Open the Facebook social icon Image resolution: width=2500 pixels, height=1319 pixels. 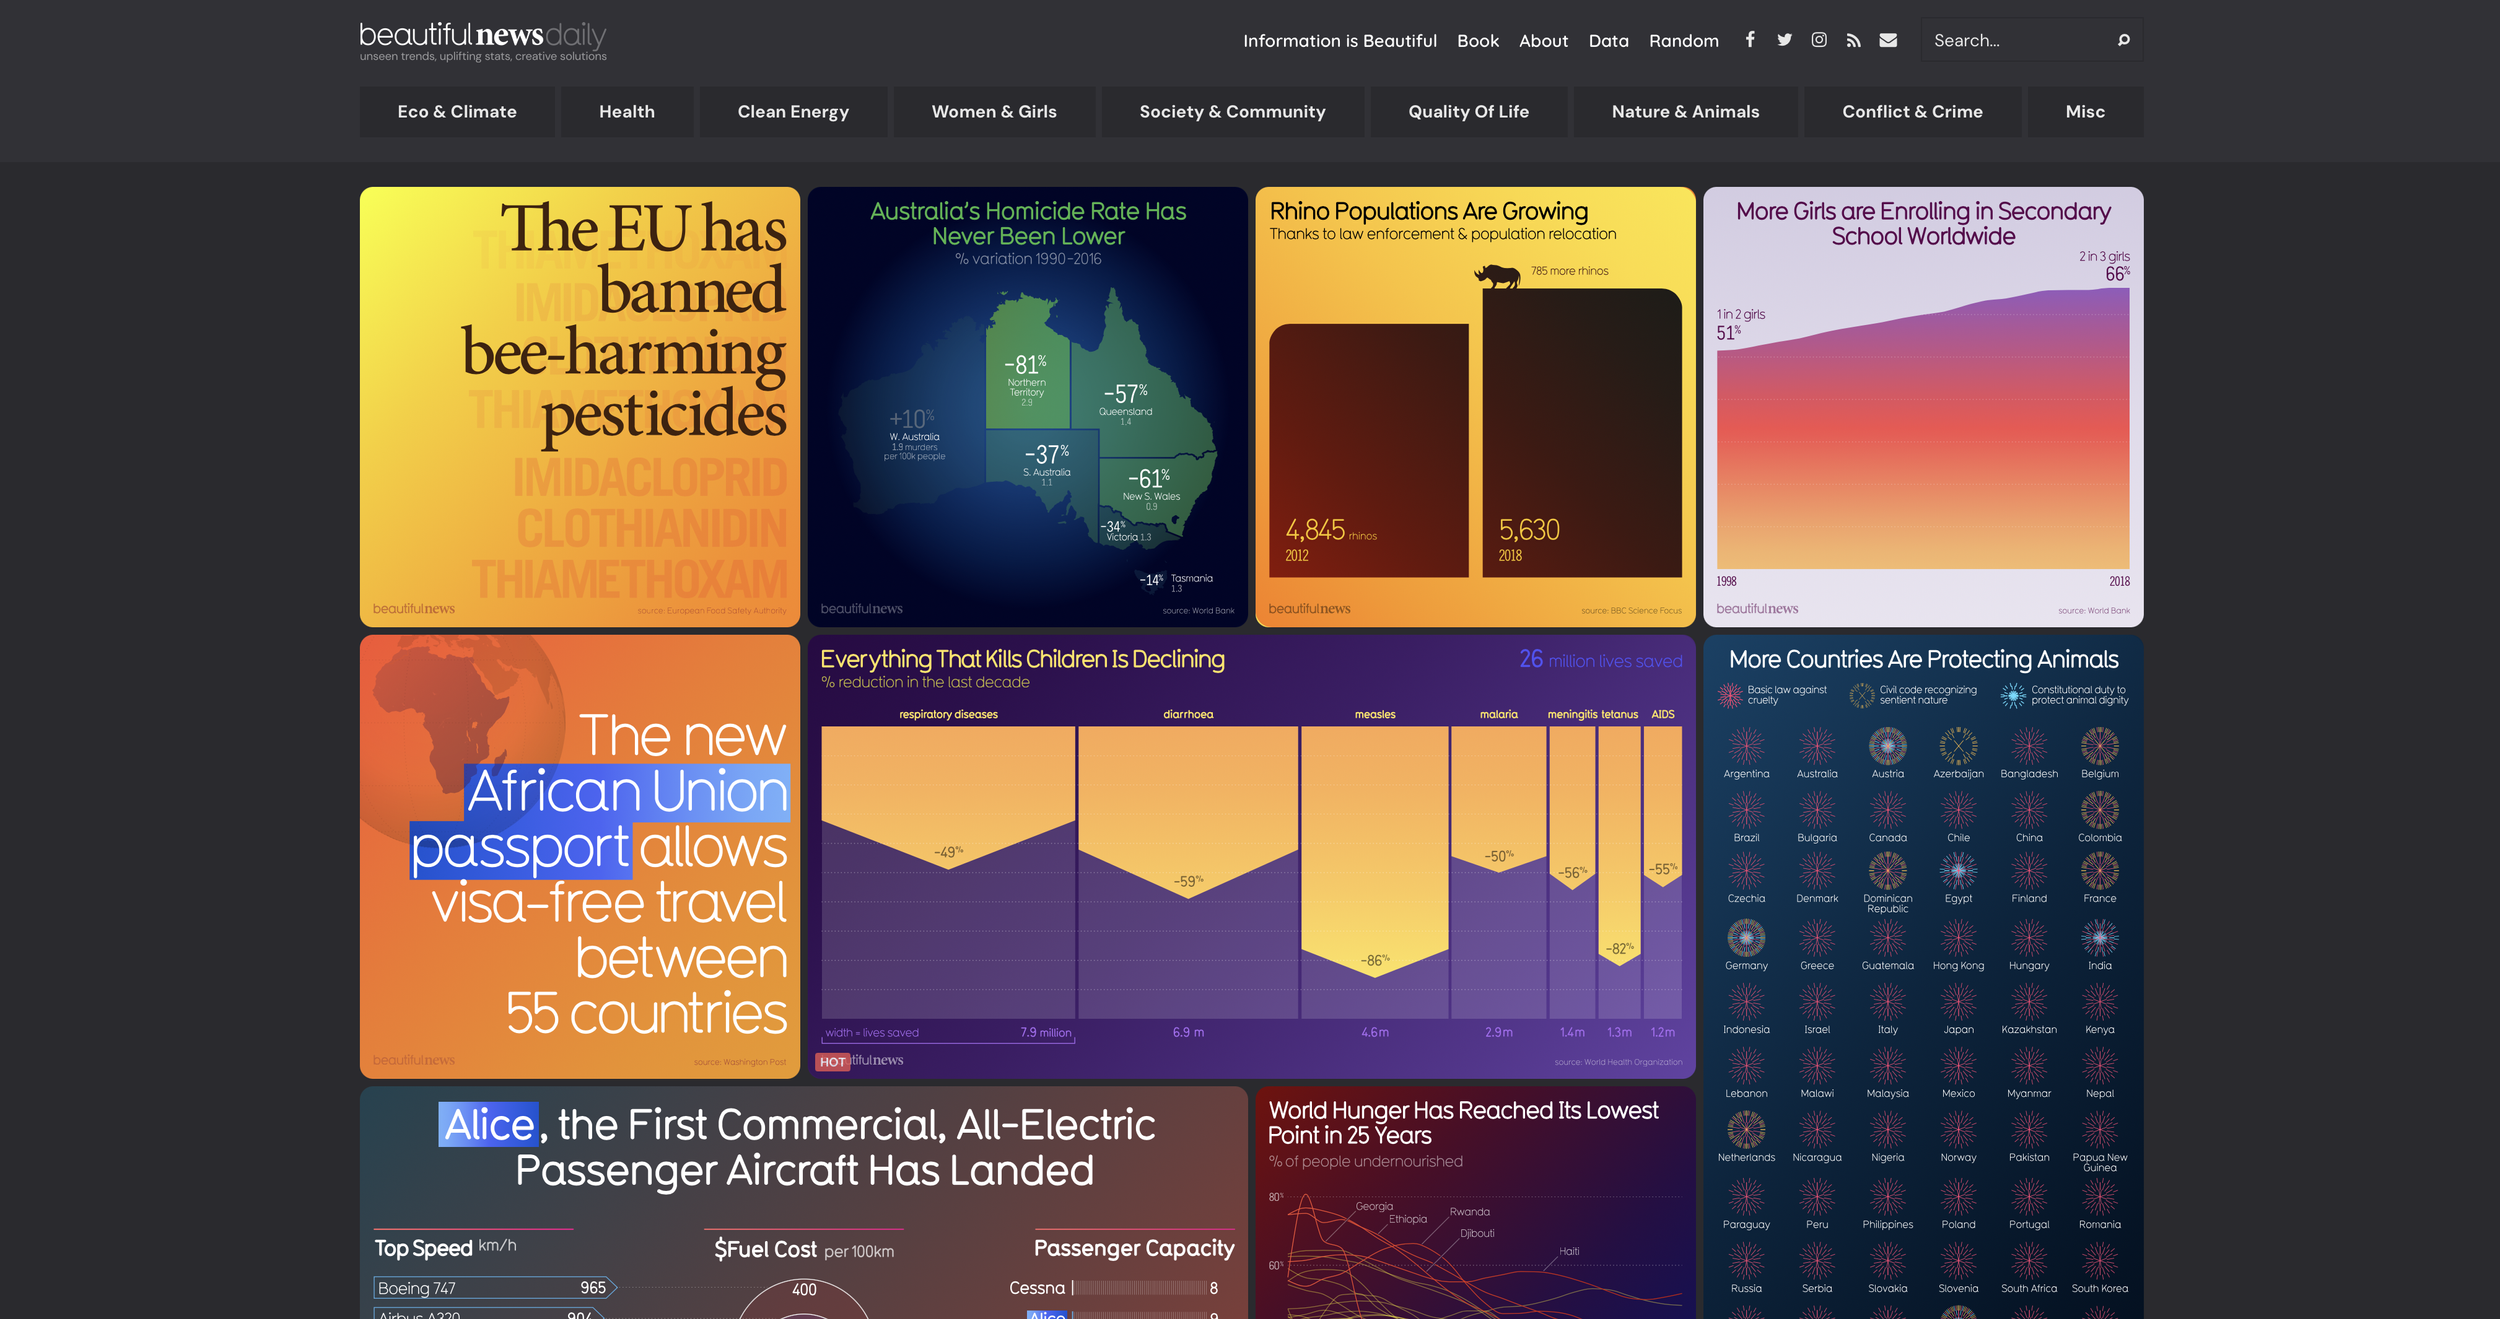click(1750, 40)
